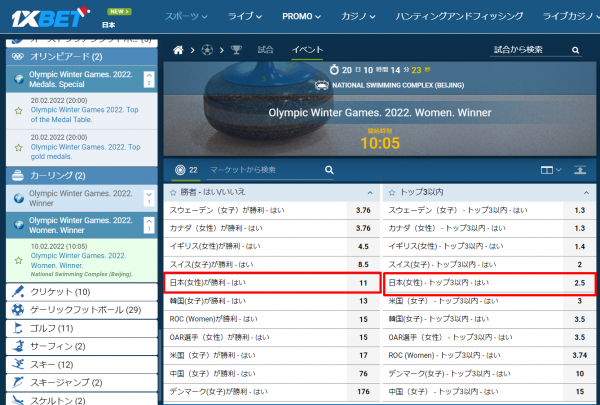Open ゲーリックフットボール (29) sport category

pyautogui.click(x=82, y=310)
